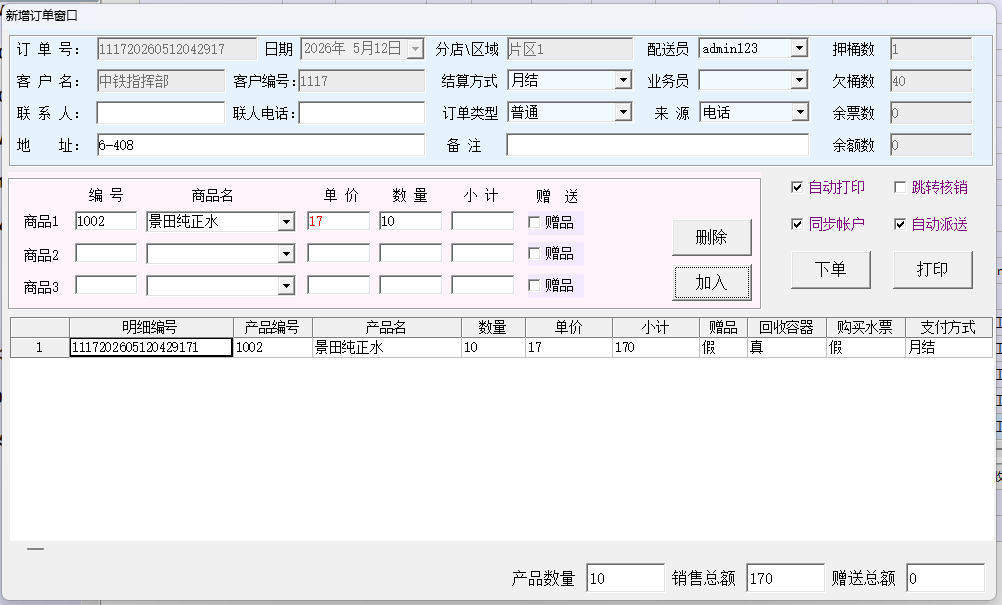Click the 押桶数 field
The height and width of the screenshot is (605, 1002).
tap(931, 49)
